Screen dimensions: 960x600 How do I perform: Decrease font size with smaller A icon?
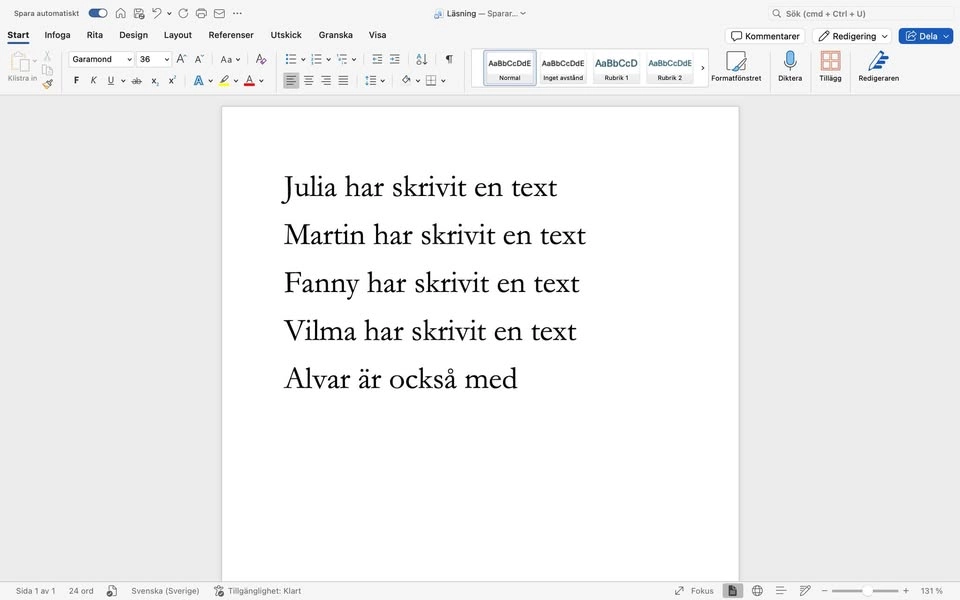pyautogui.click(x=199, y=59)
